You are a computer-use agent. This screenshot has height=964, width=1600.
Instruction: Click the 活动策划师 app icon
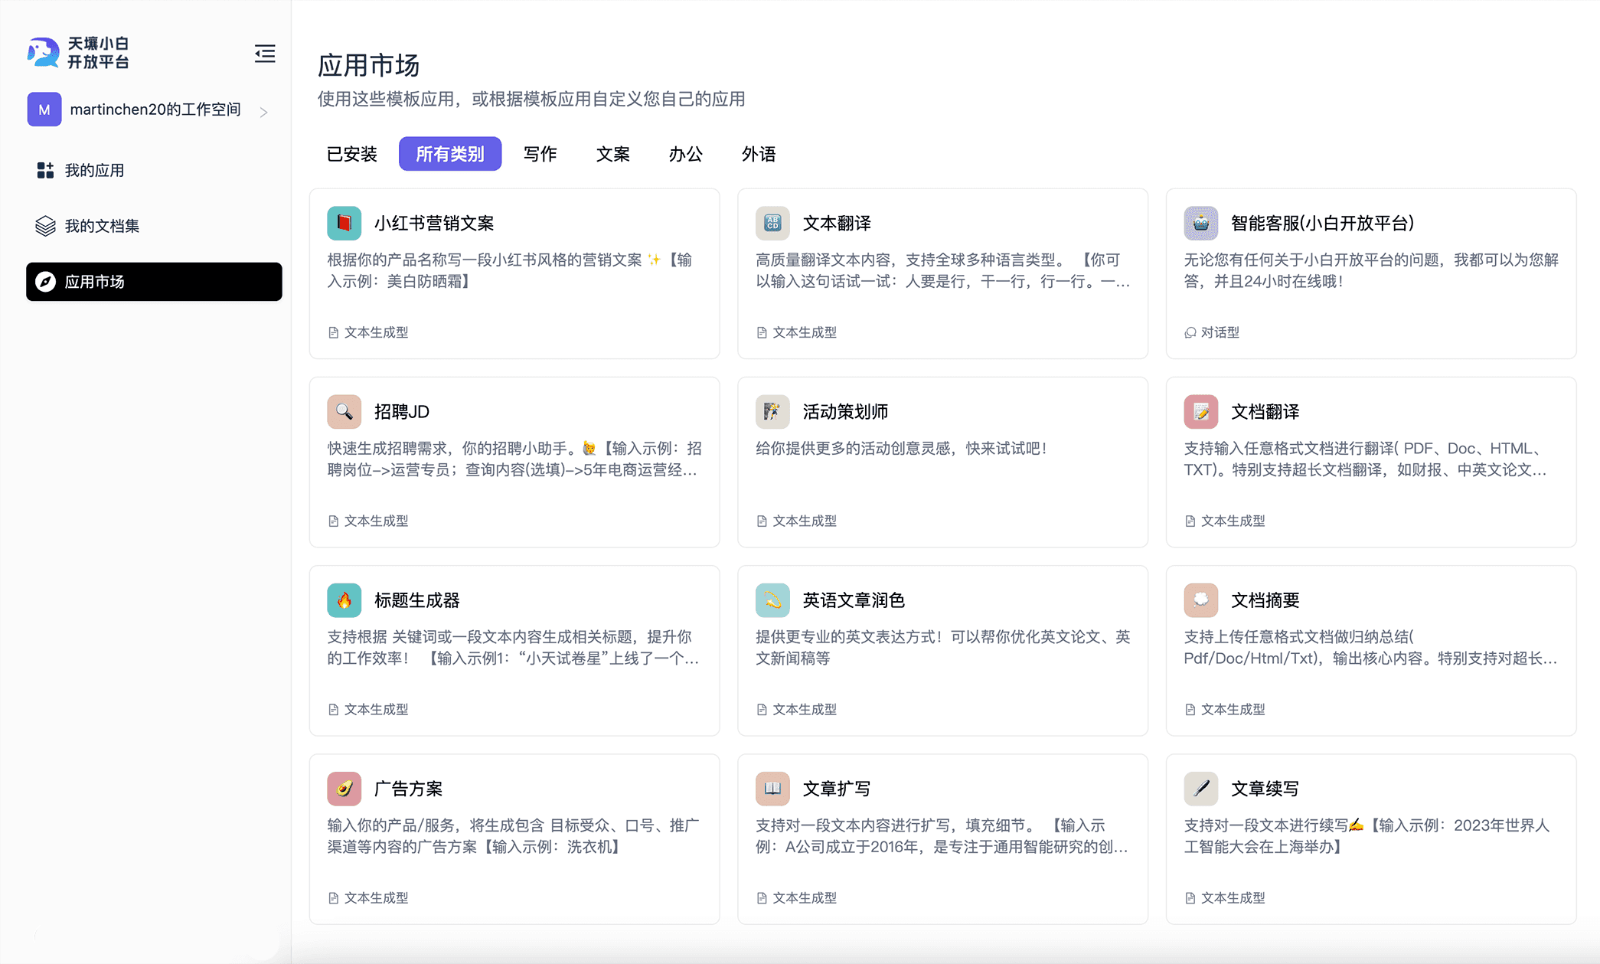[771, 411]
